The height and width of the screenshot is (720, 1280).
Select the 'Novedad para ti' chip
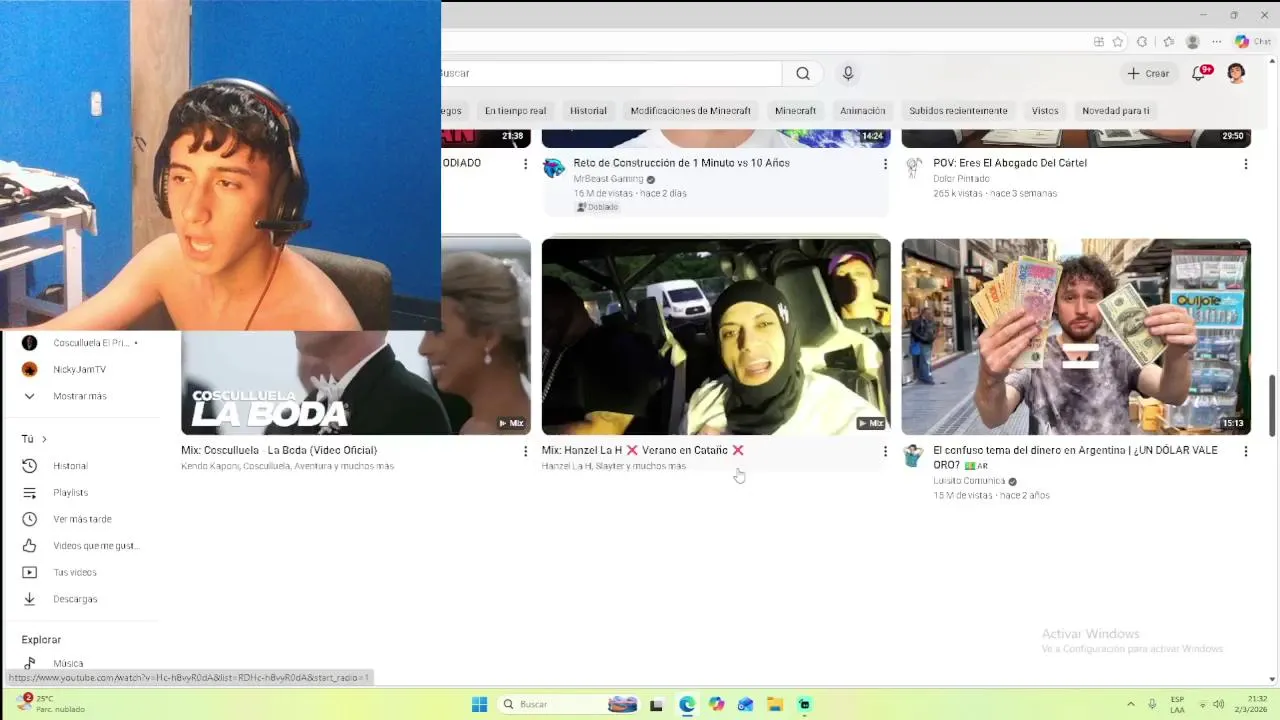(1115, 111)
